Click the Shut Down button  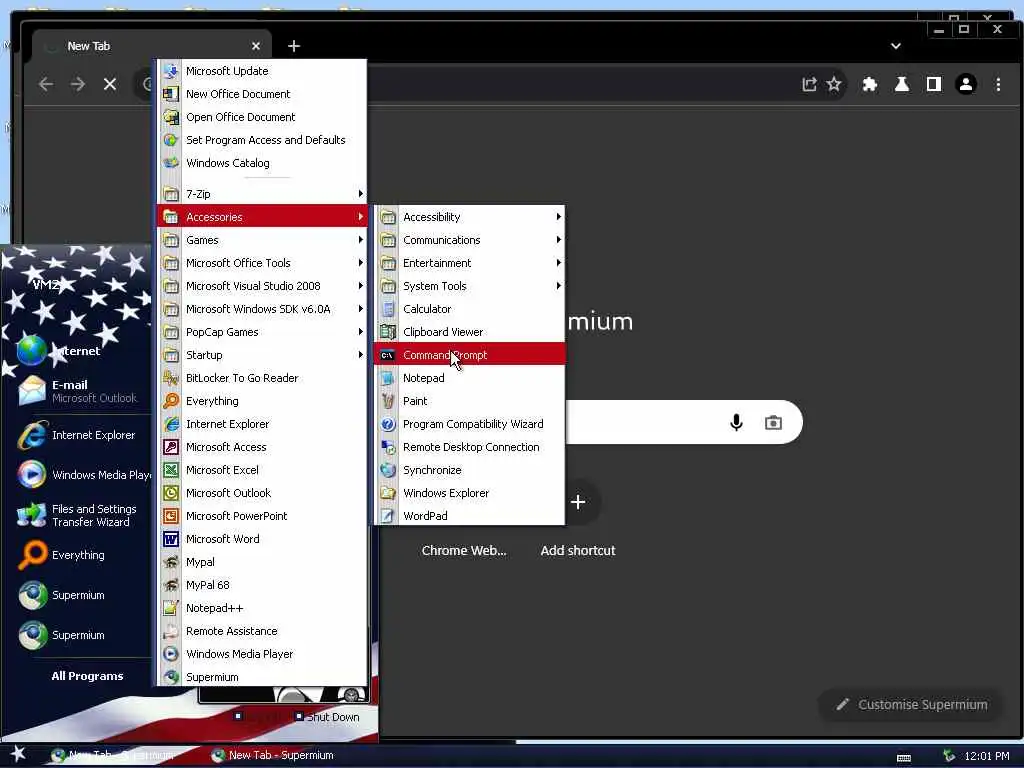tap(327, 716)
